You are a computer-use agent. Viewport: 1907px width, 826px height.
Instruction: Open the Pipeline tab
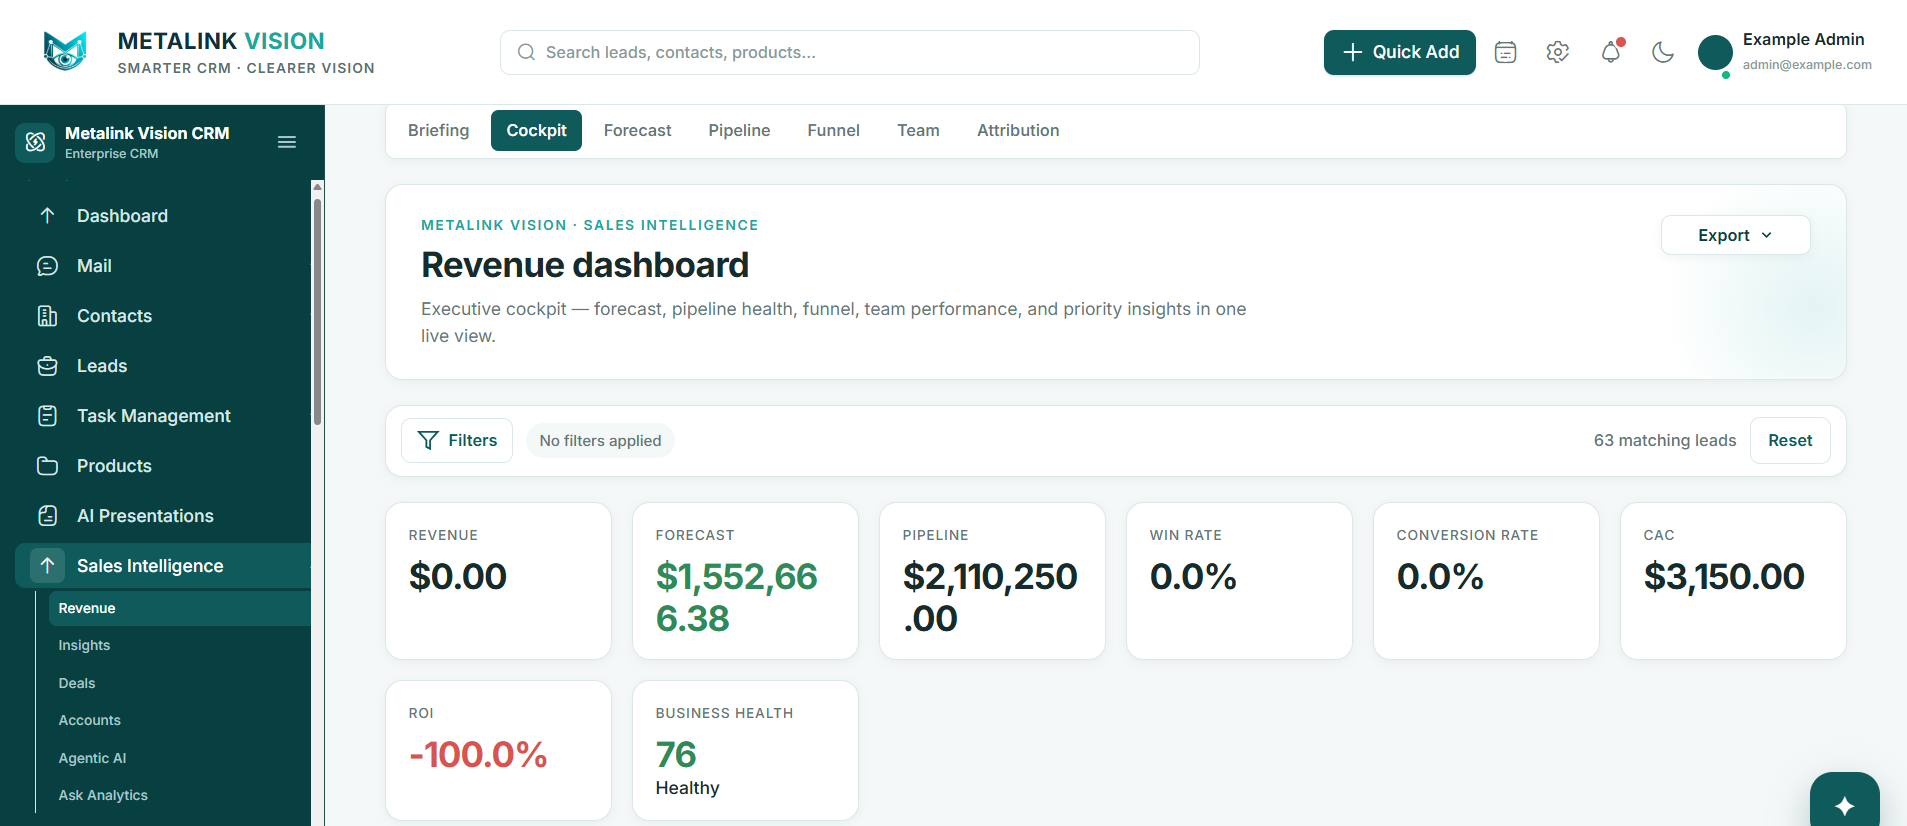pyautogui.click(x=739, y=131)
